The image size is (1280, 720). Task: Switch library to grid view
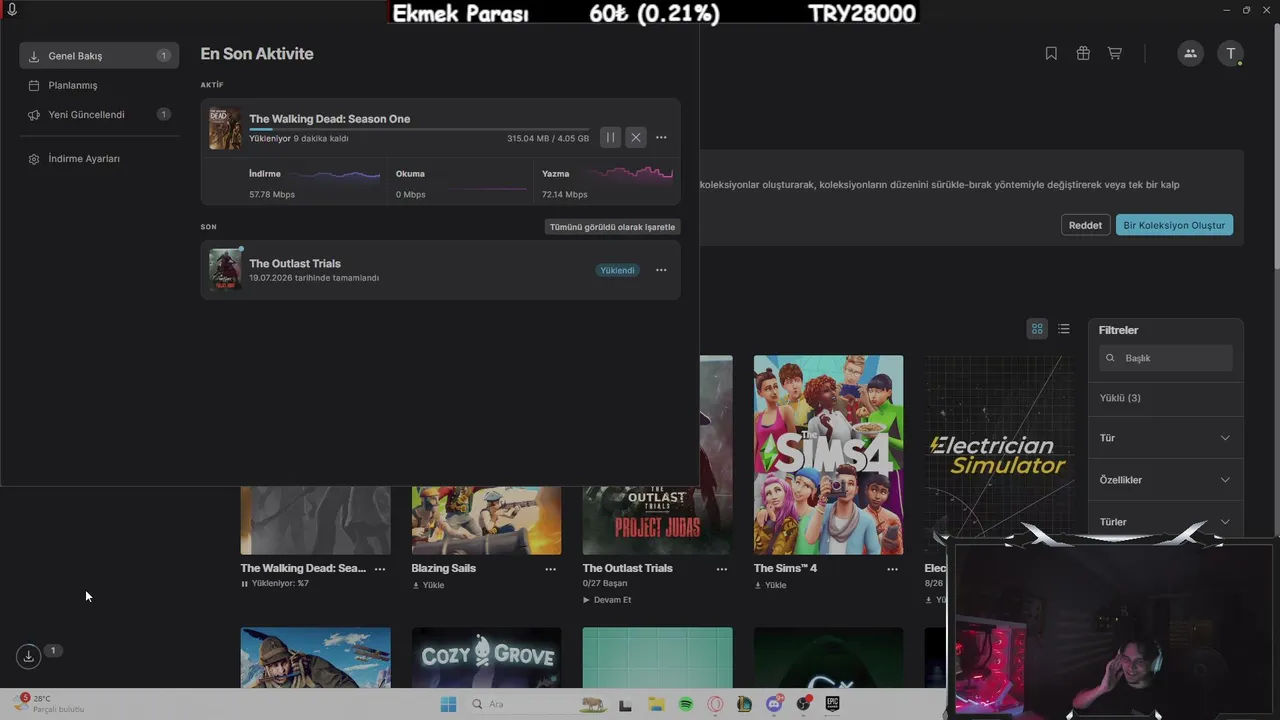coord(1037,329)
